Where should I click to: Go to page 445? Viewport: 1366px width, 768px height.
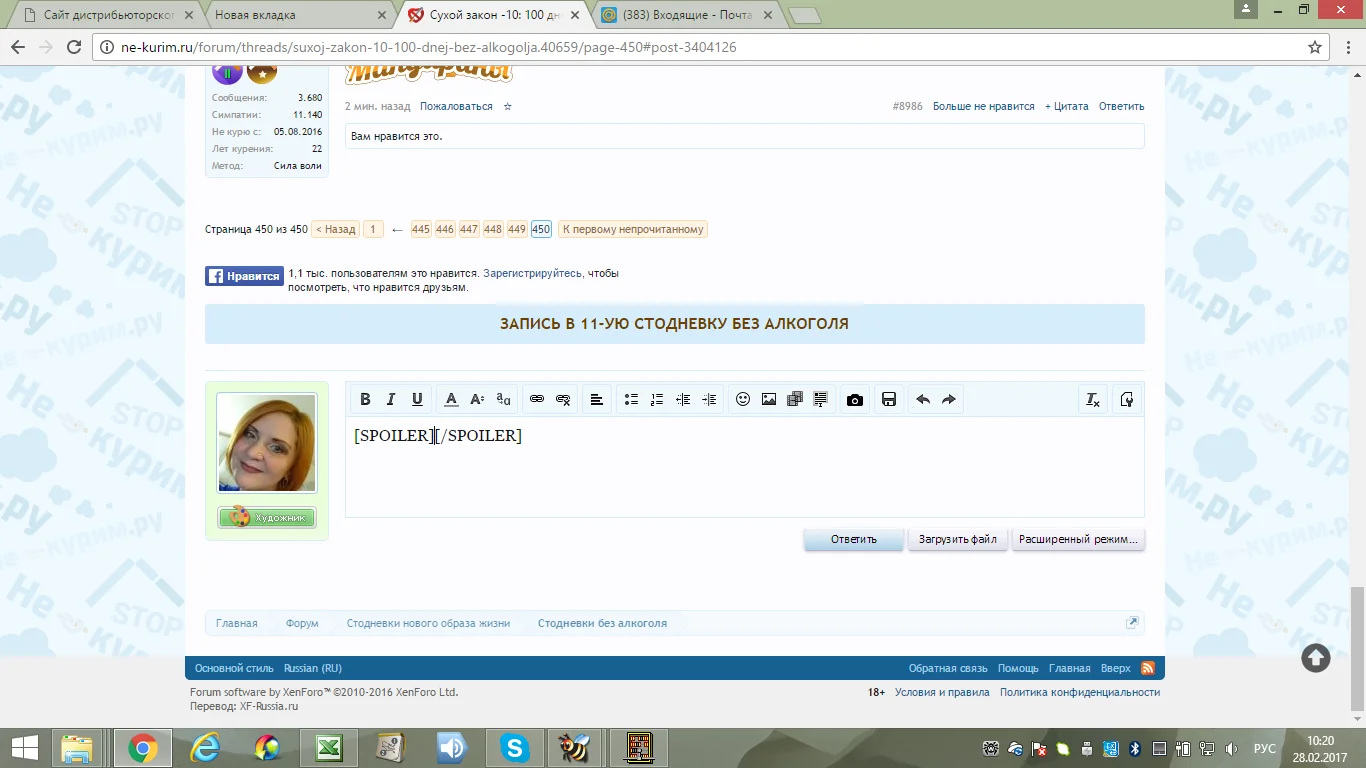[421, 229]
